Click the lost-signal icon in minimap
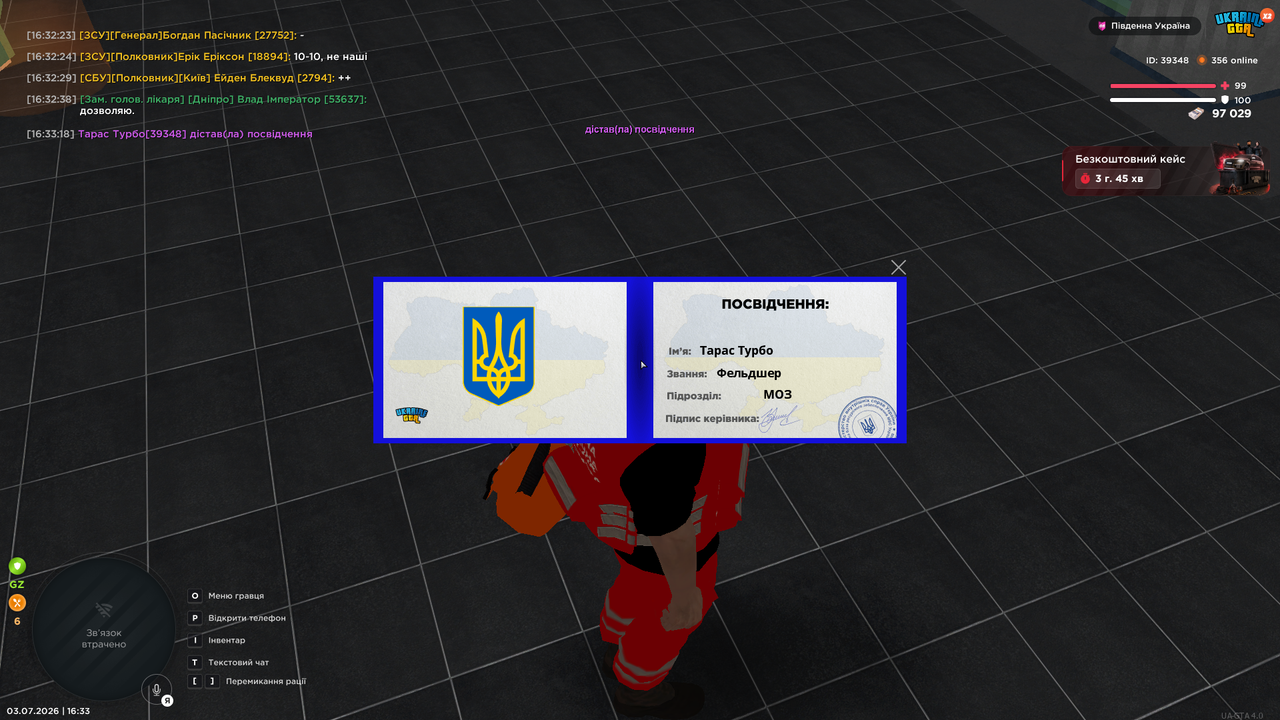Image resolution: width=1280 pixels, height=720 pixels. pyautogui.click(x=104, y=610)
